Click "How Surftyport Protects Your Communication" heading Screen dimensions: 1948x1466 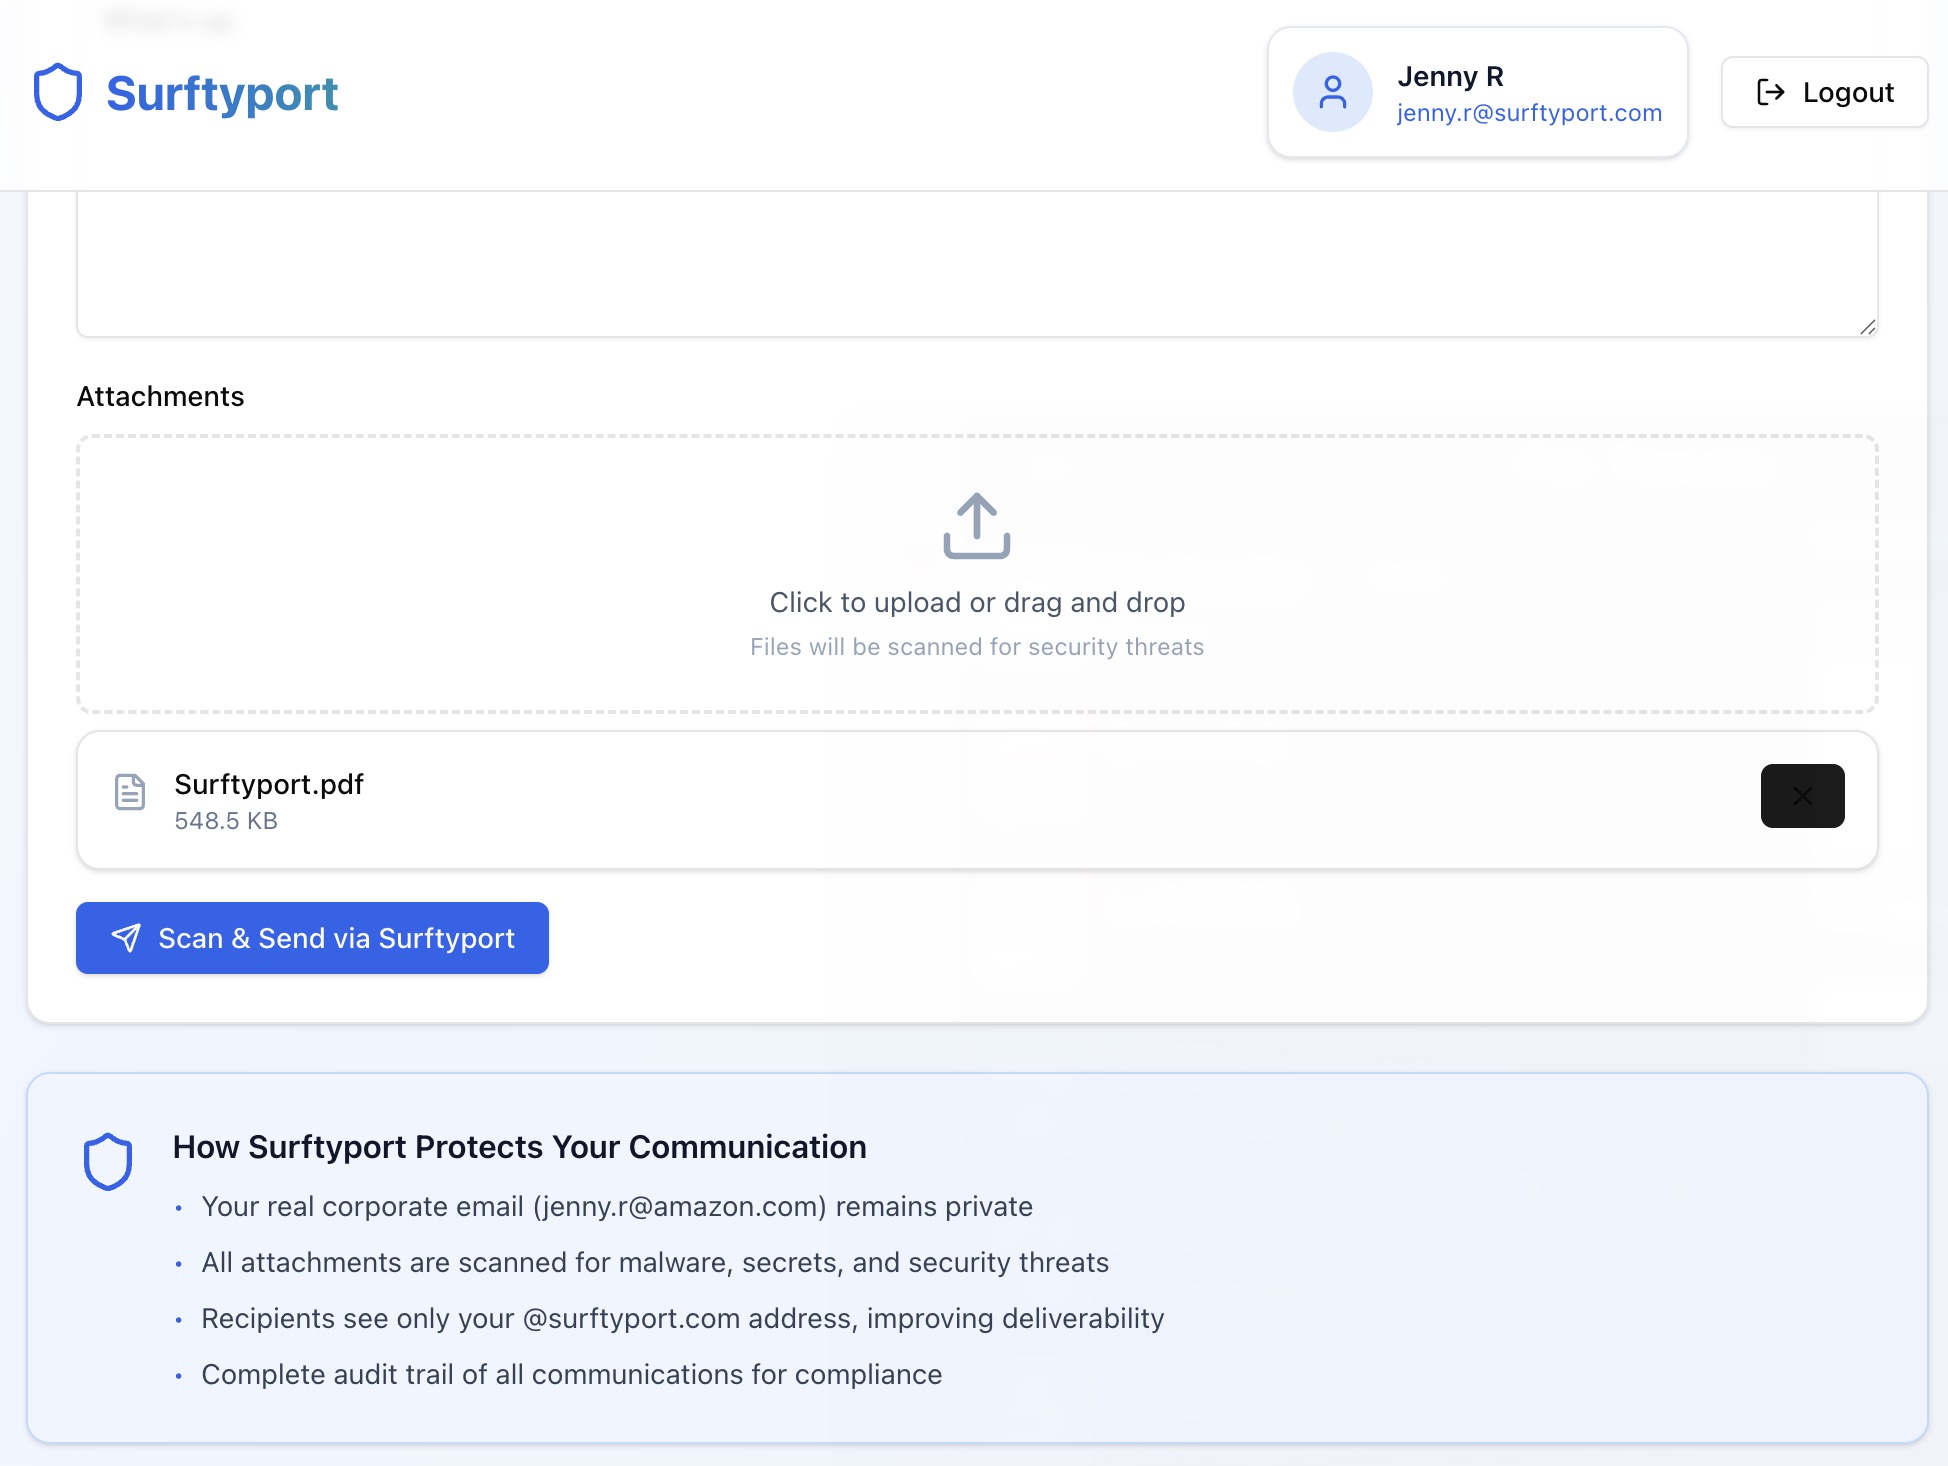coord(519,1147)
